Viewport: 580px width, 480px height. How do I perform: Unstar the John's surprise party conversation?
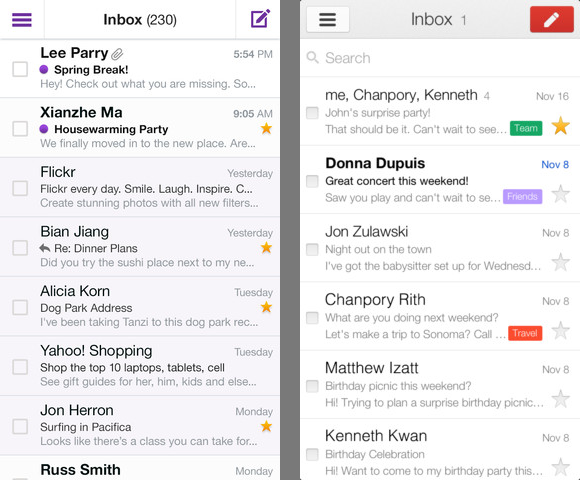click(560, 126)
